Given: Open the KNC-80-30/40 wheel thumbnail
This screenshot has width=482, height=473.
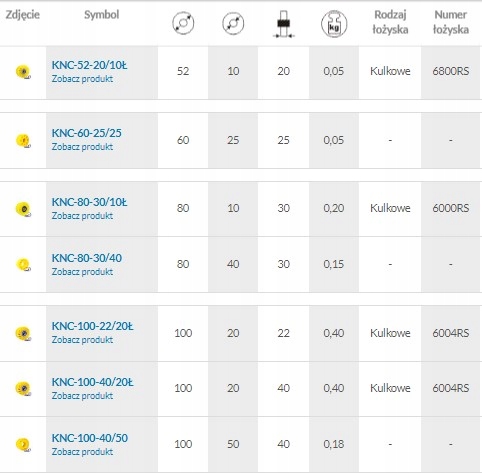Looking at the screenshot, I should click(23, 265).
